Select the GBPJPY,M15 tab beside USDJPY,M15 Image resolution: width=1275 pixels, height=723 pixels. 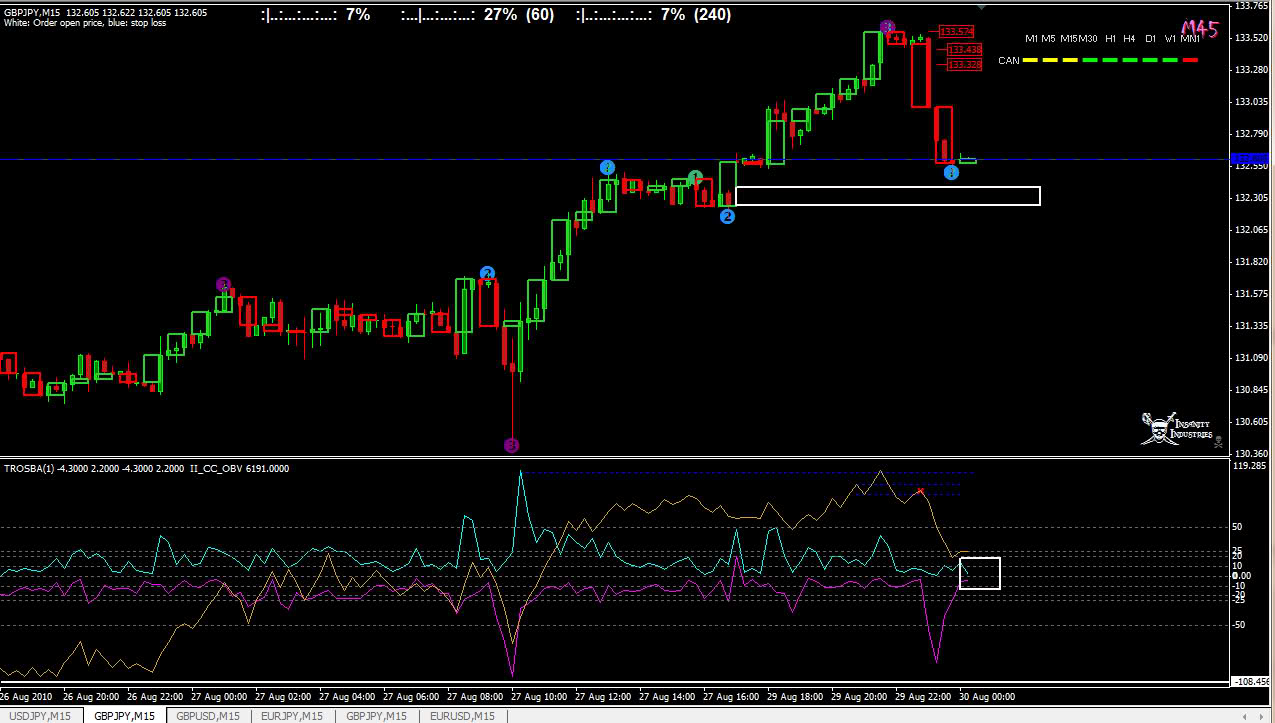(124, 716)
